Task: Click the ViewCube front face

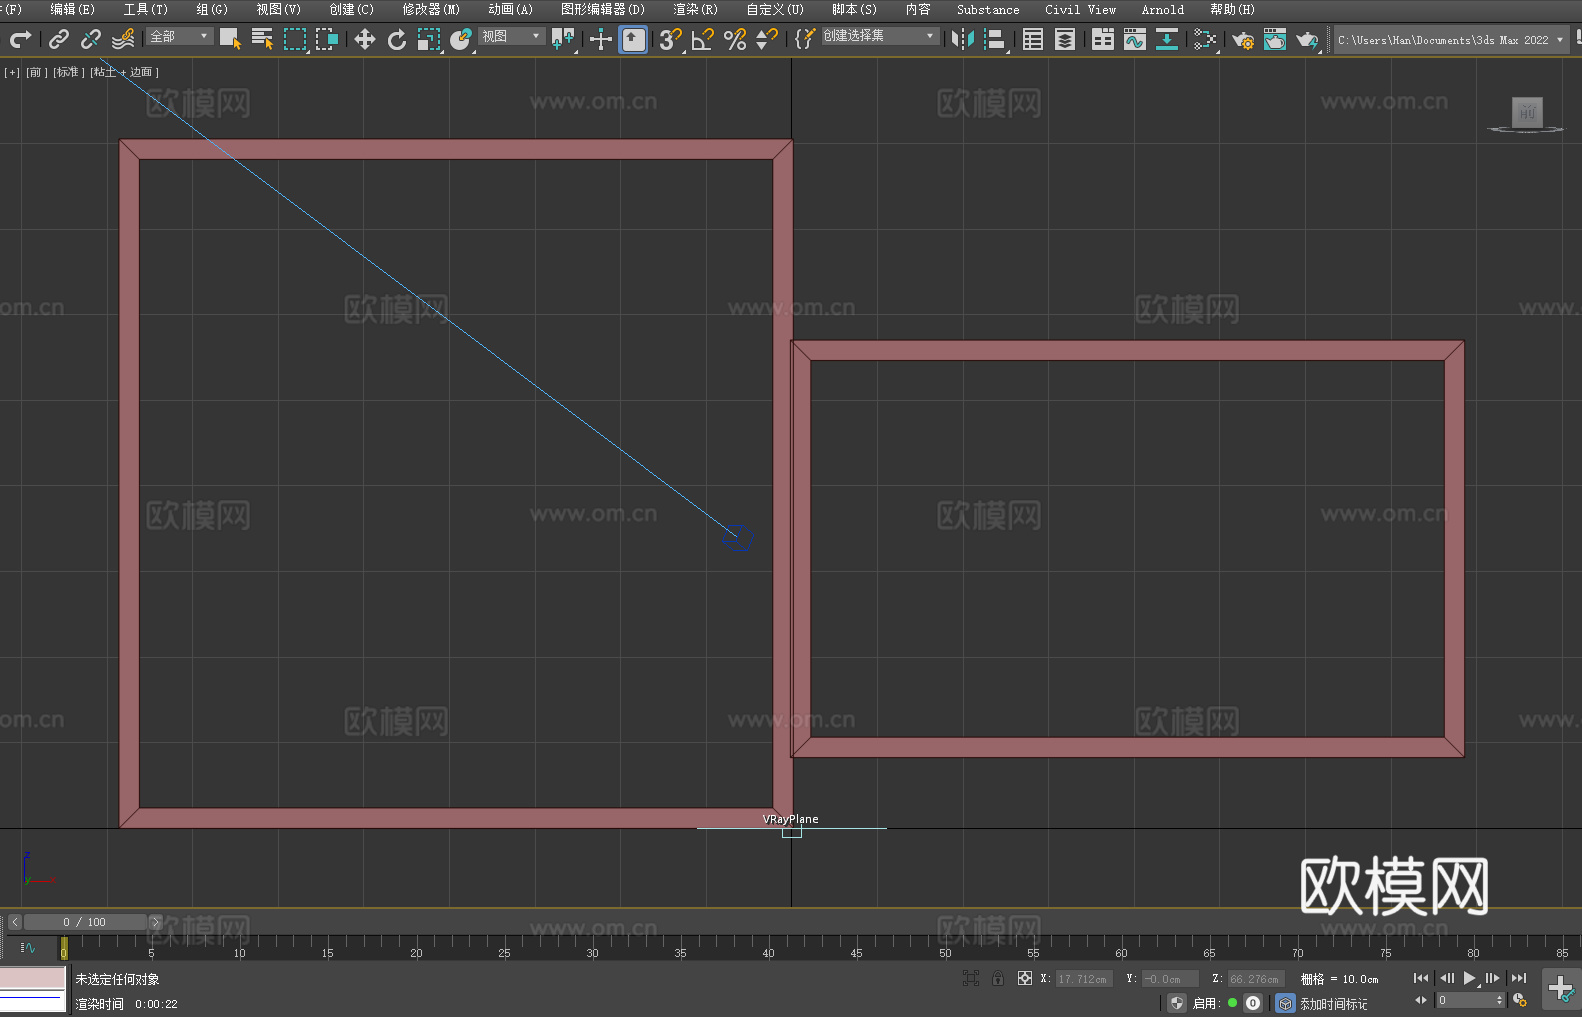Action: (1527, 112)
